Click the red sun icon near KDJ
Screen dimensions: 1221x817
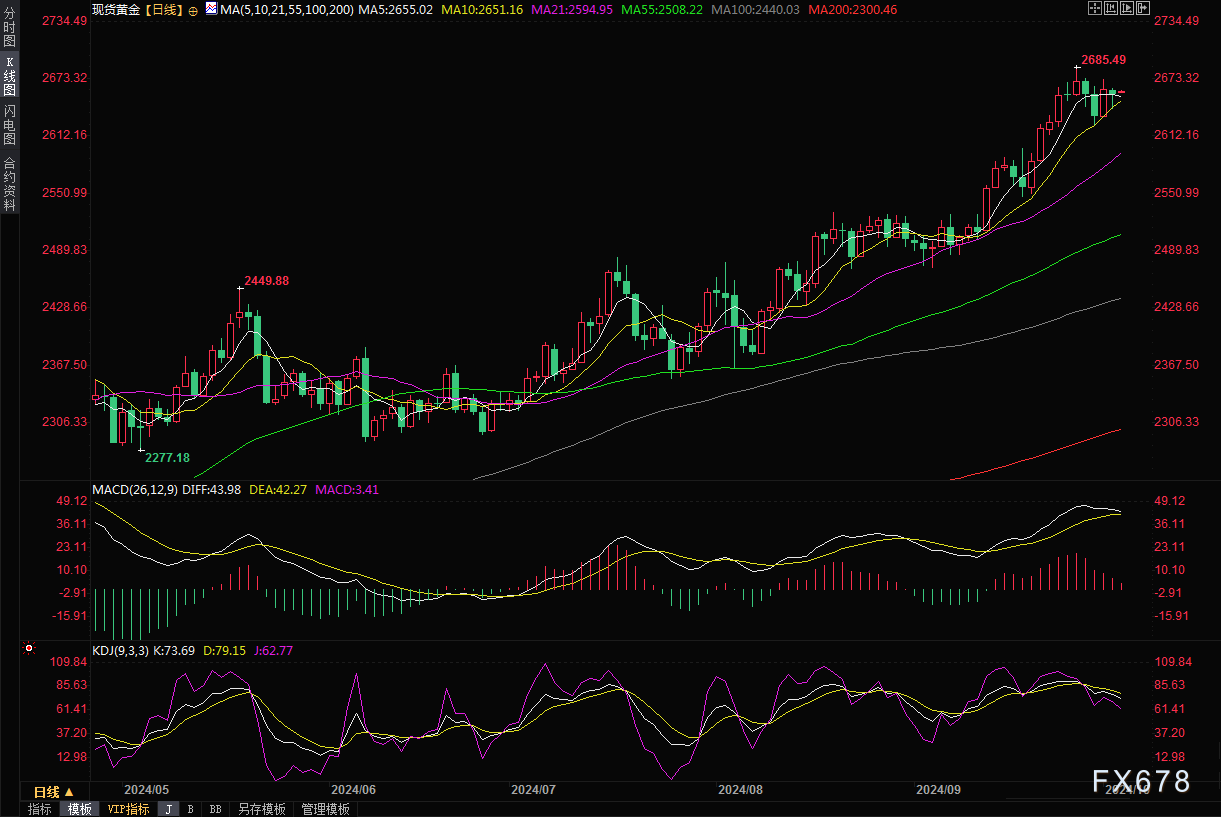27,650
